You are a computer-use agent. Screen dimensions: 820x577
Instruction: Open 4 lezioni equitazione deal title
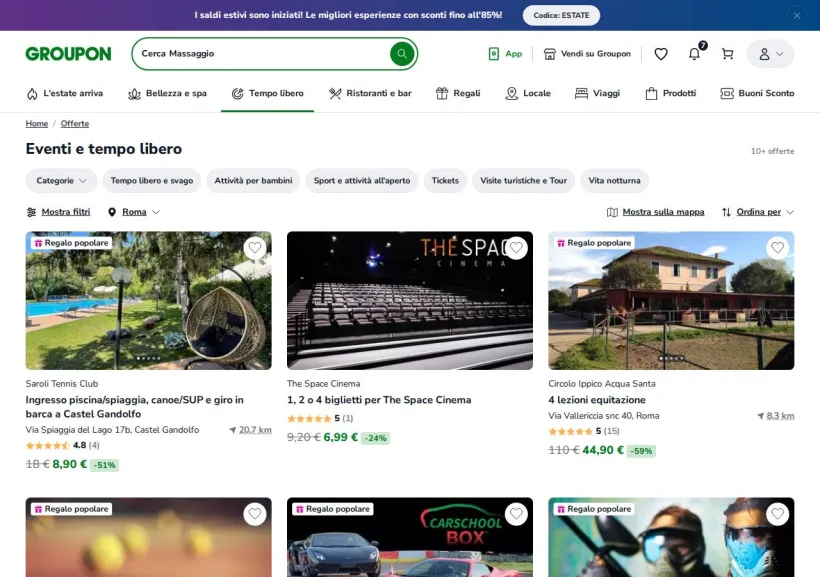click(597, 400)
